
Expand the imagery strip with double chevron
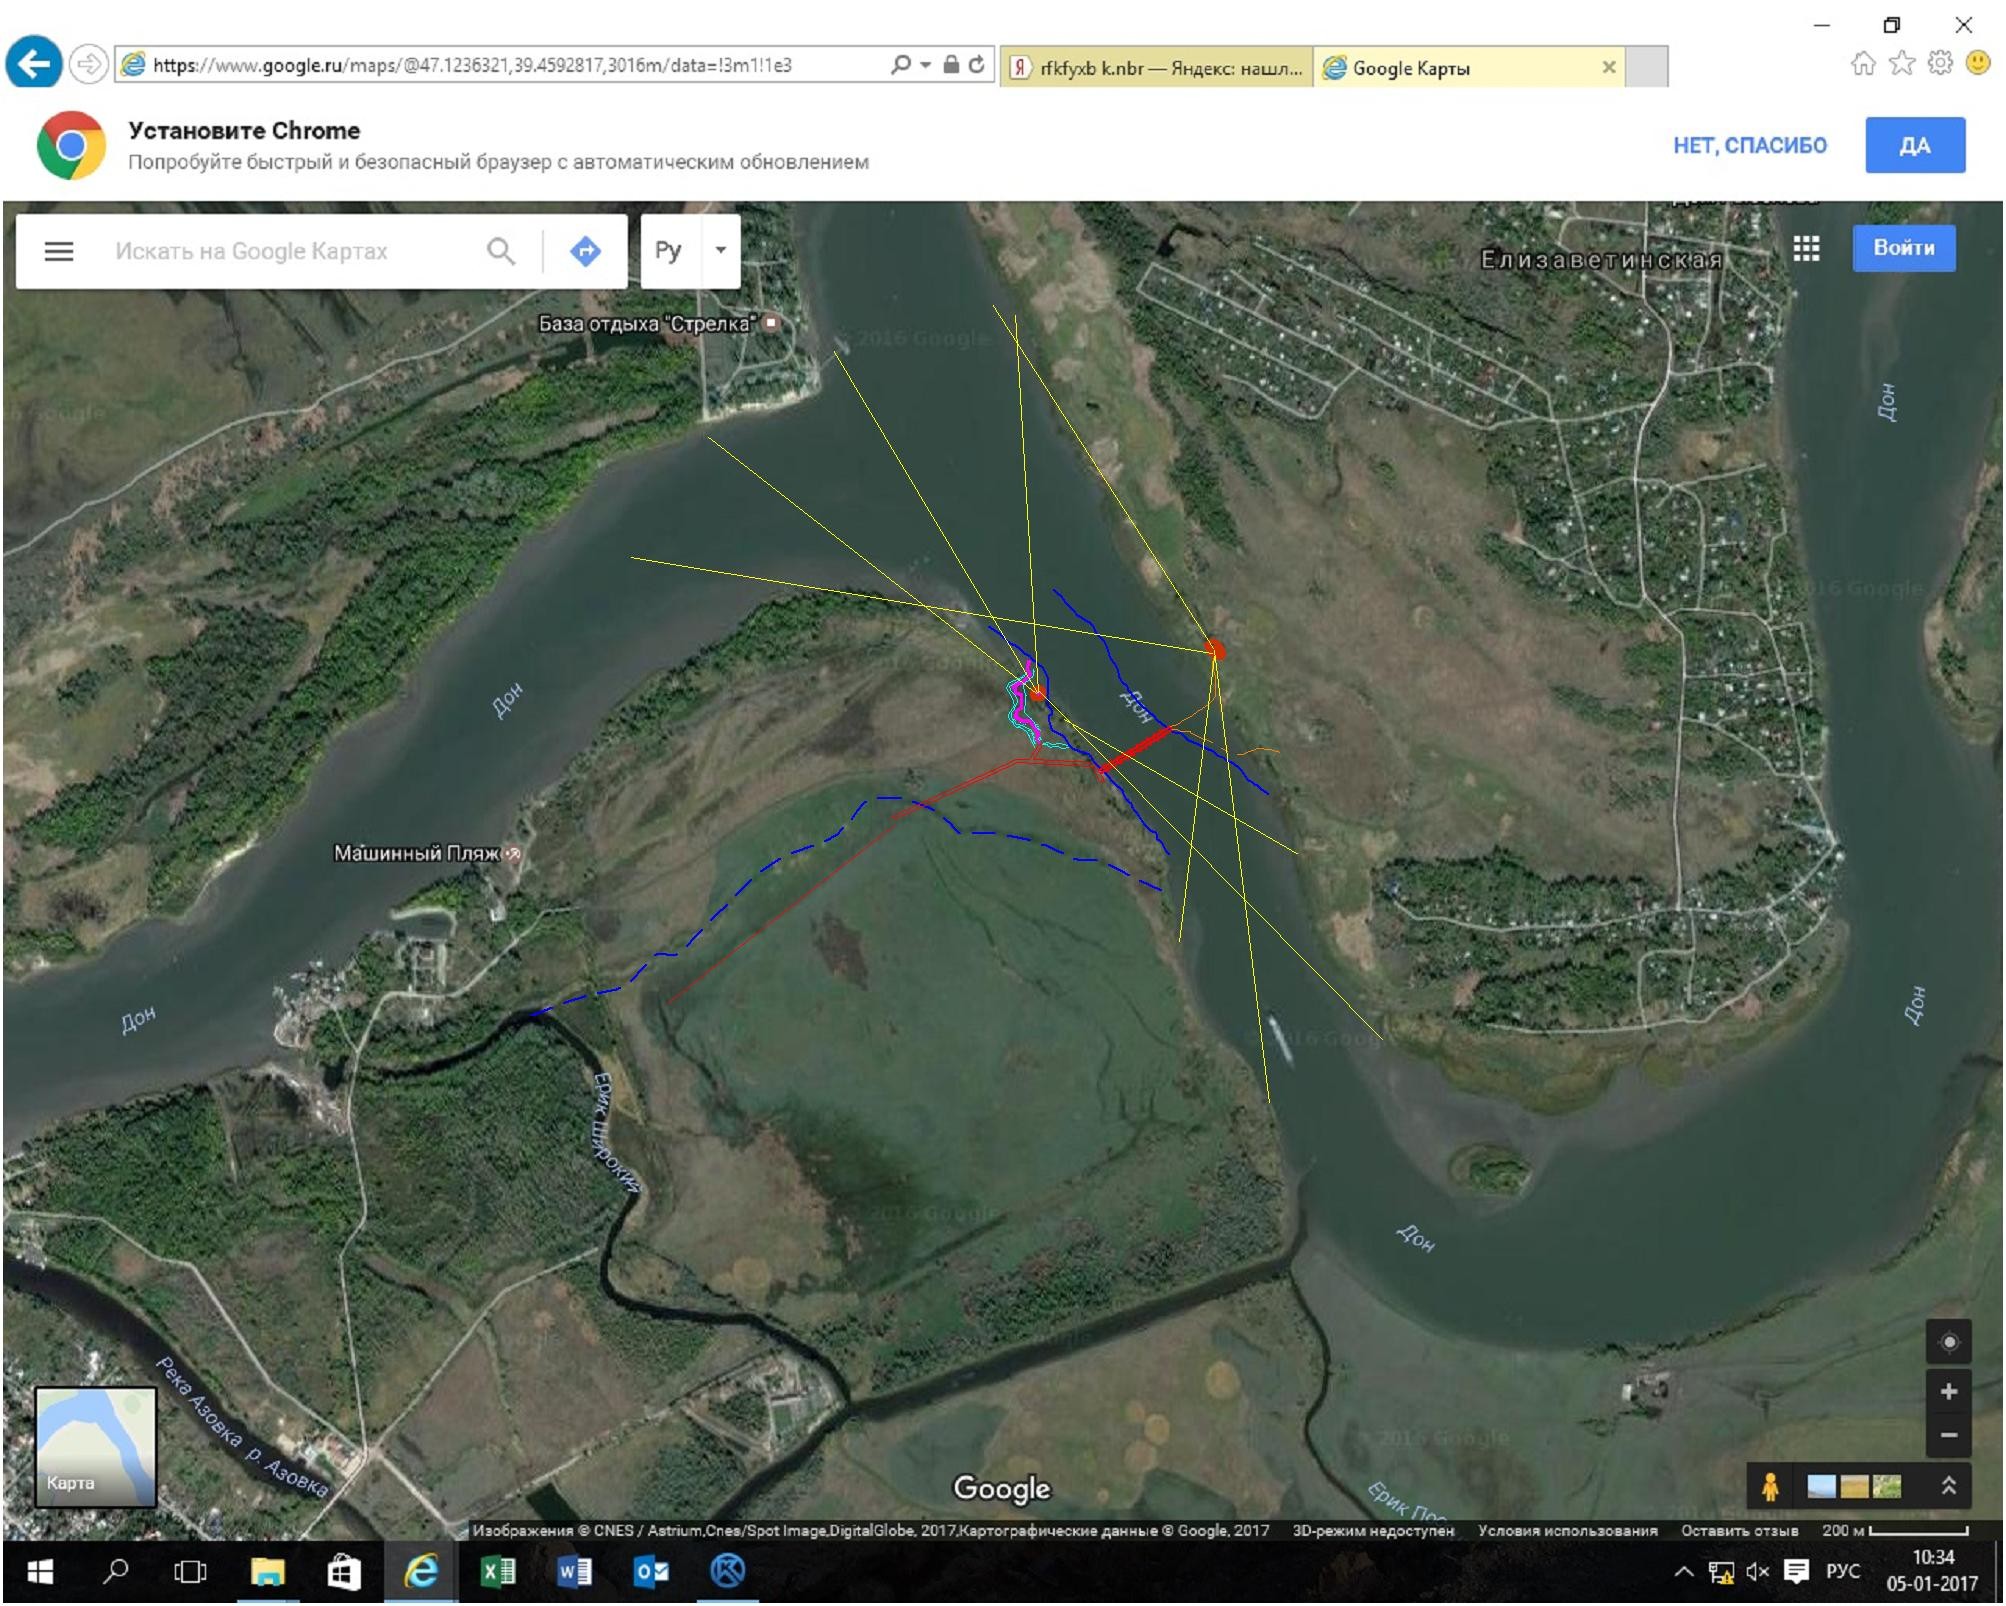coord(1948,1486)
